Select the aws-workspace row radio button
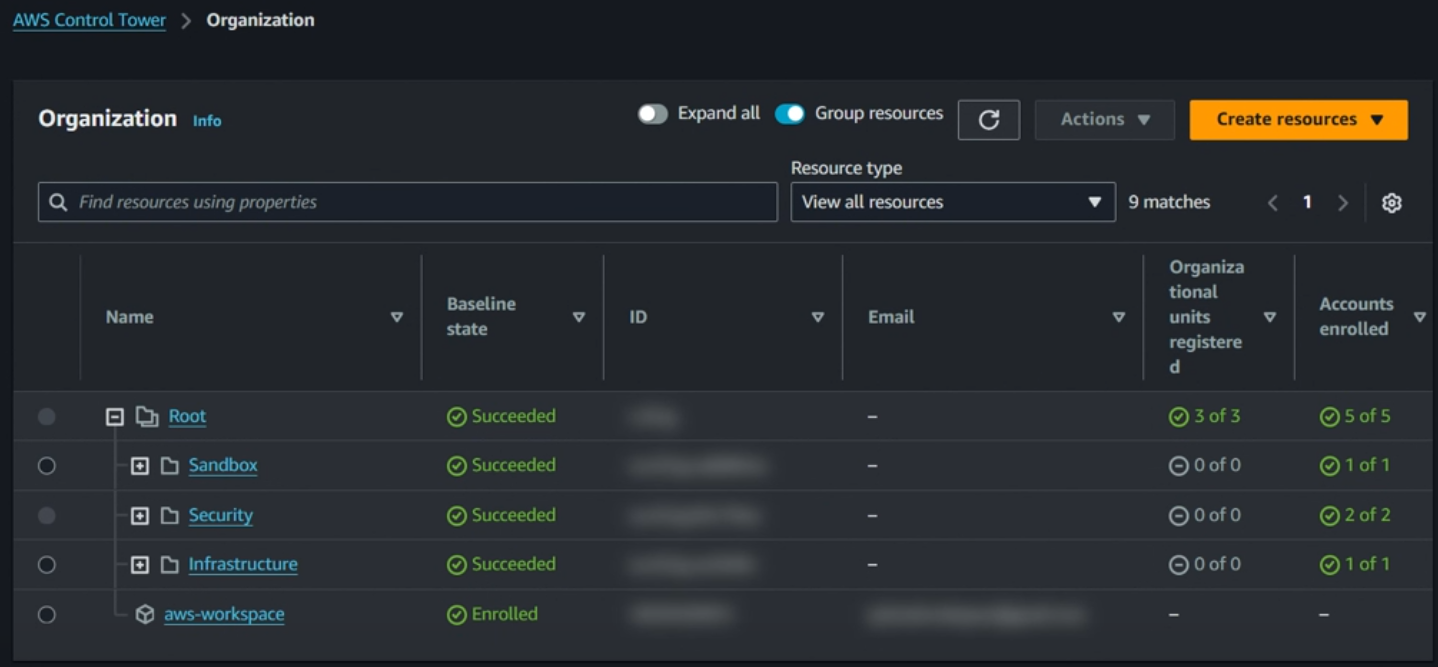The height and width of the screenshot is (667, 1438). [47, 615]
